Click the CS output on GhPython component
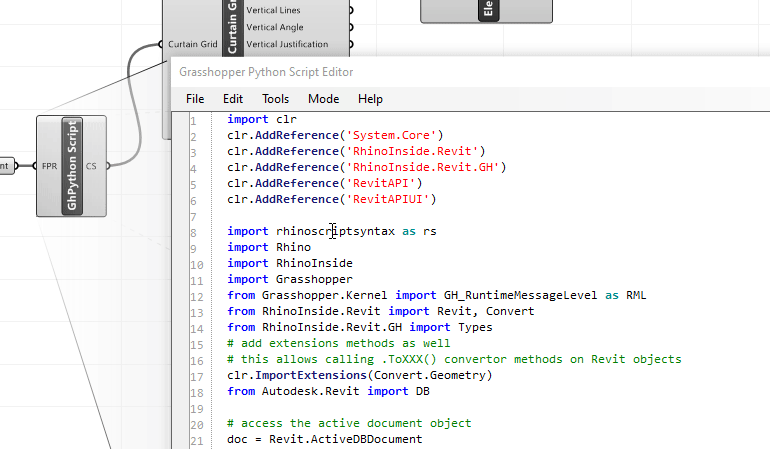 coord(92,166)
